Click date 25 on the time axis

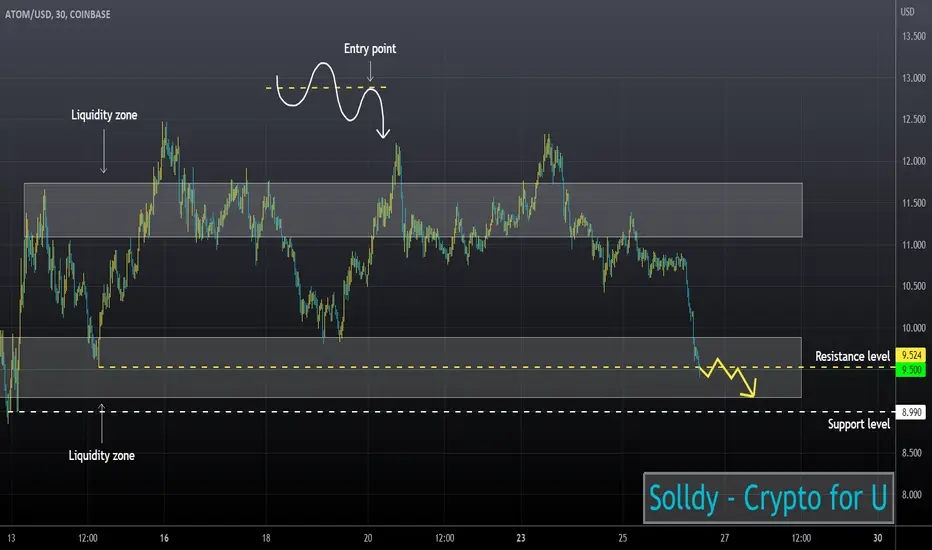point(622,538)
